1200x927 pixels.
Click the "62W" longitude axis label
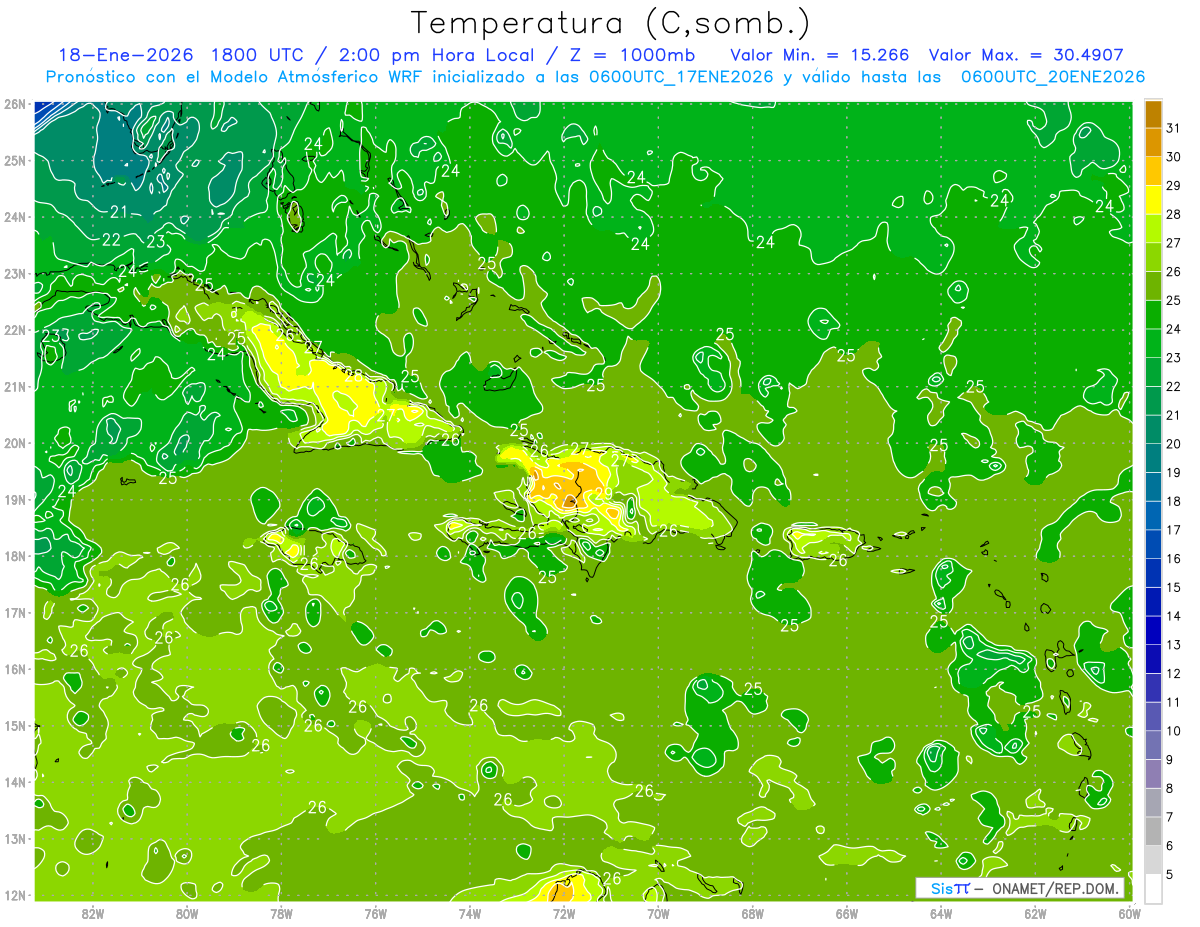(1035, 913)
